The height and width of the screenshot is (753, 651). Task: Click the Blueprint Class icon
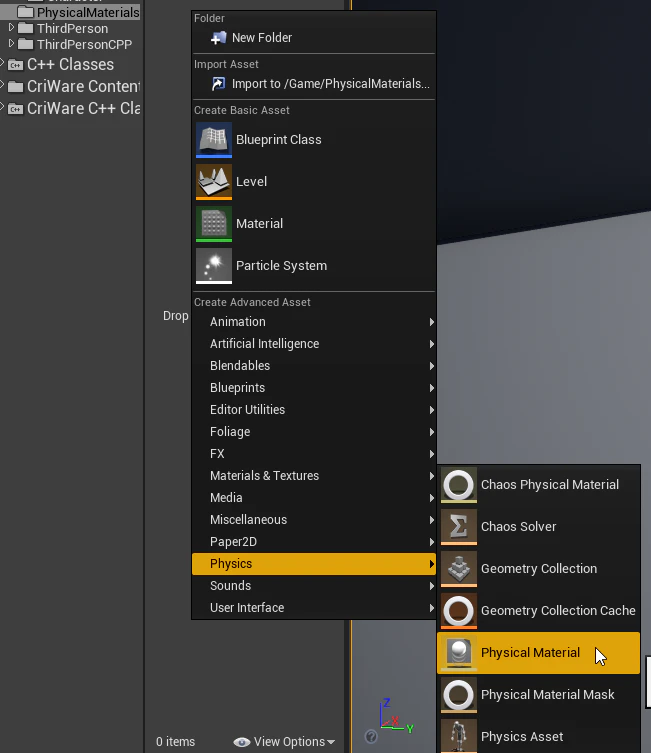[x=214, y=140]
